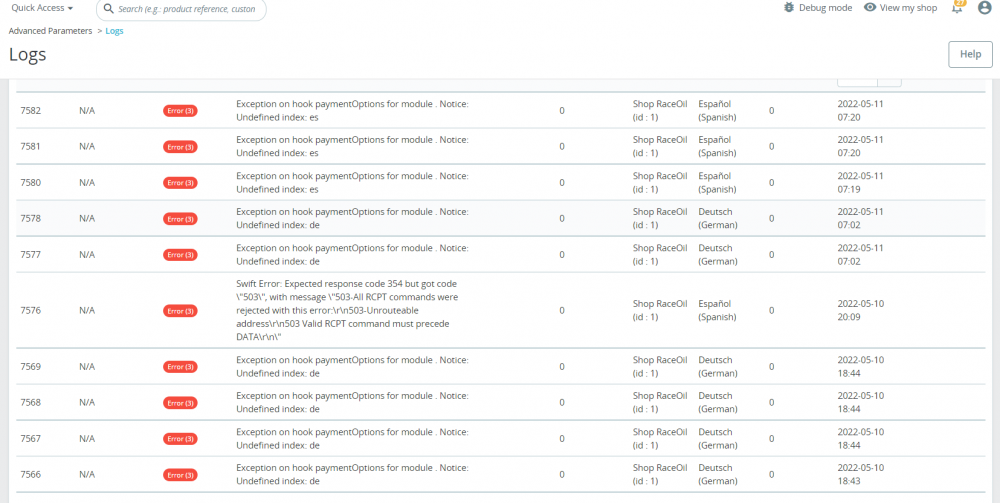Viewport: 1000px width, 503px height.
Task: Click Español (Spanish) in row 7581
Action: pos(715,146)
